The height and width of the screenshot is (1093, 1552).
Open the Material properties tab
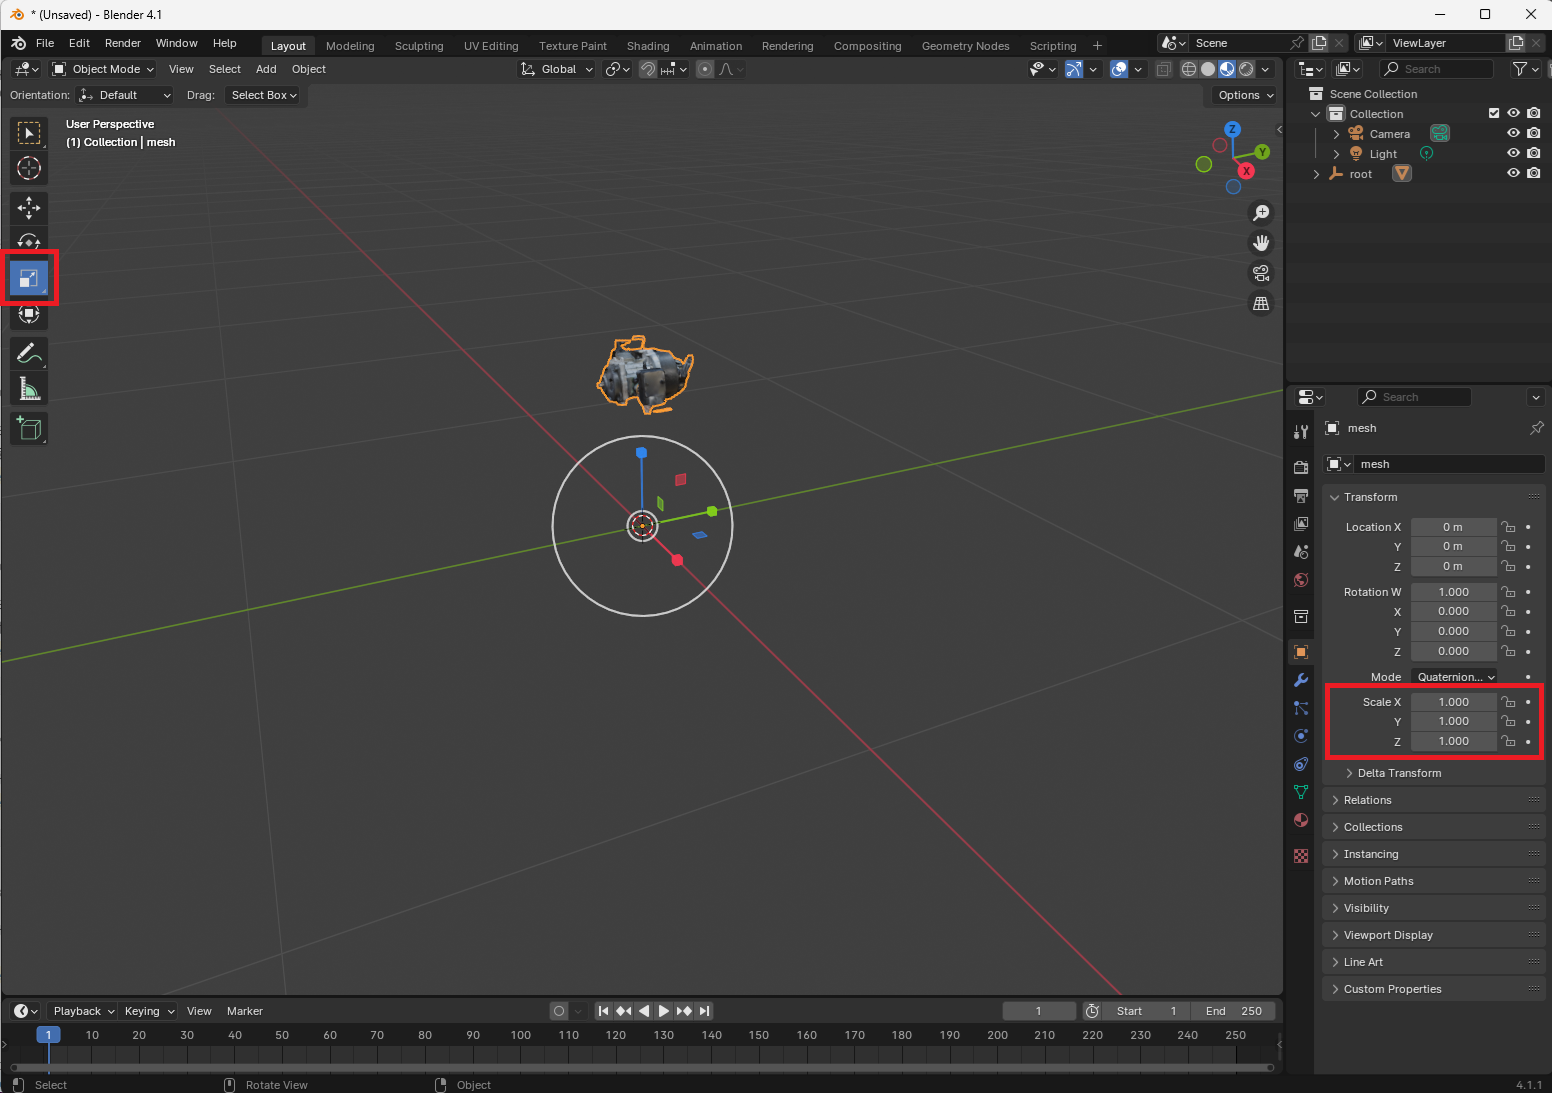pyautogui.click(x=1301, y=820)
